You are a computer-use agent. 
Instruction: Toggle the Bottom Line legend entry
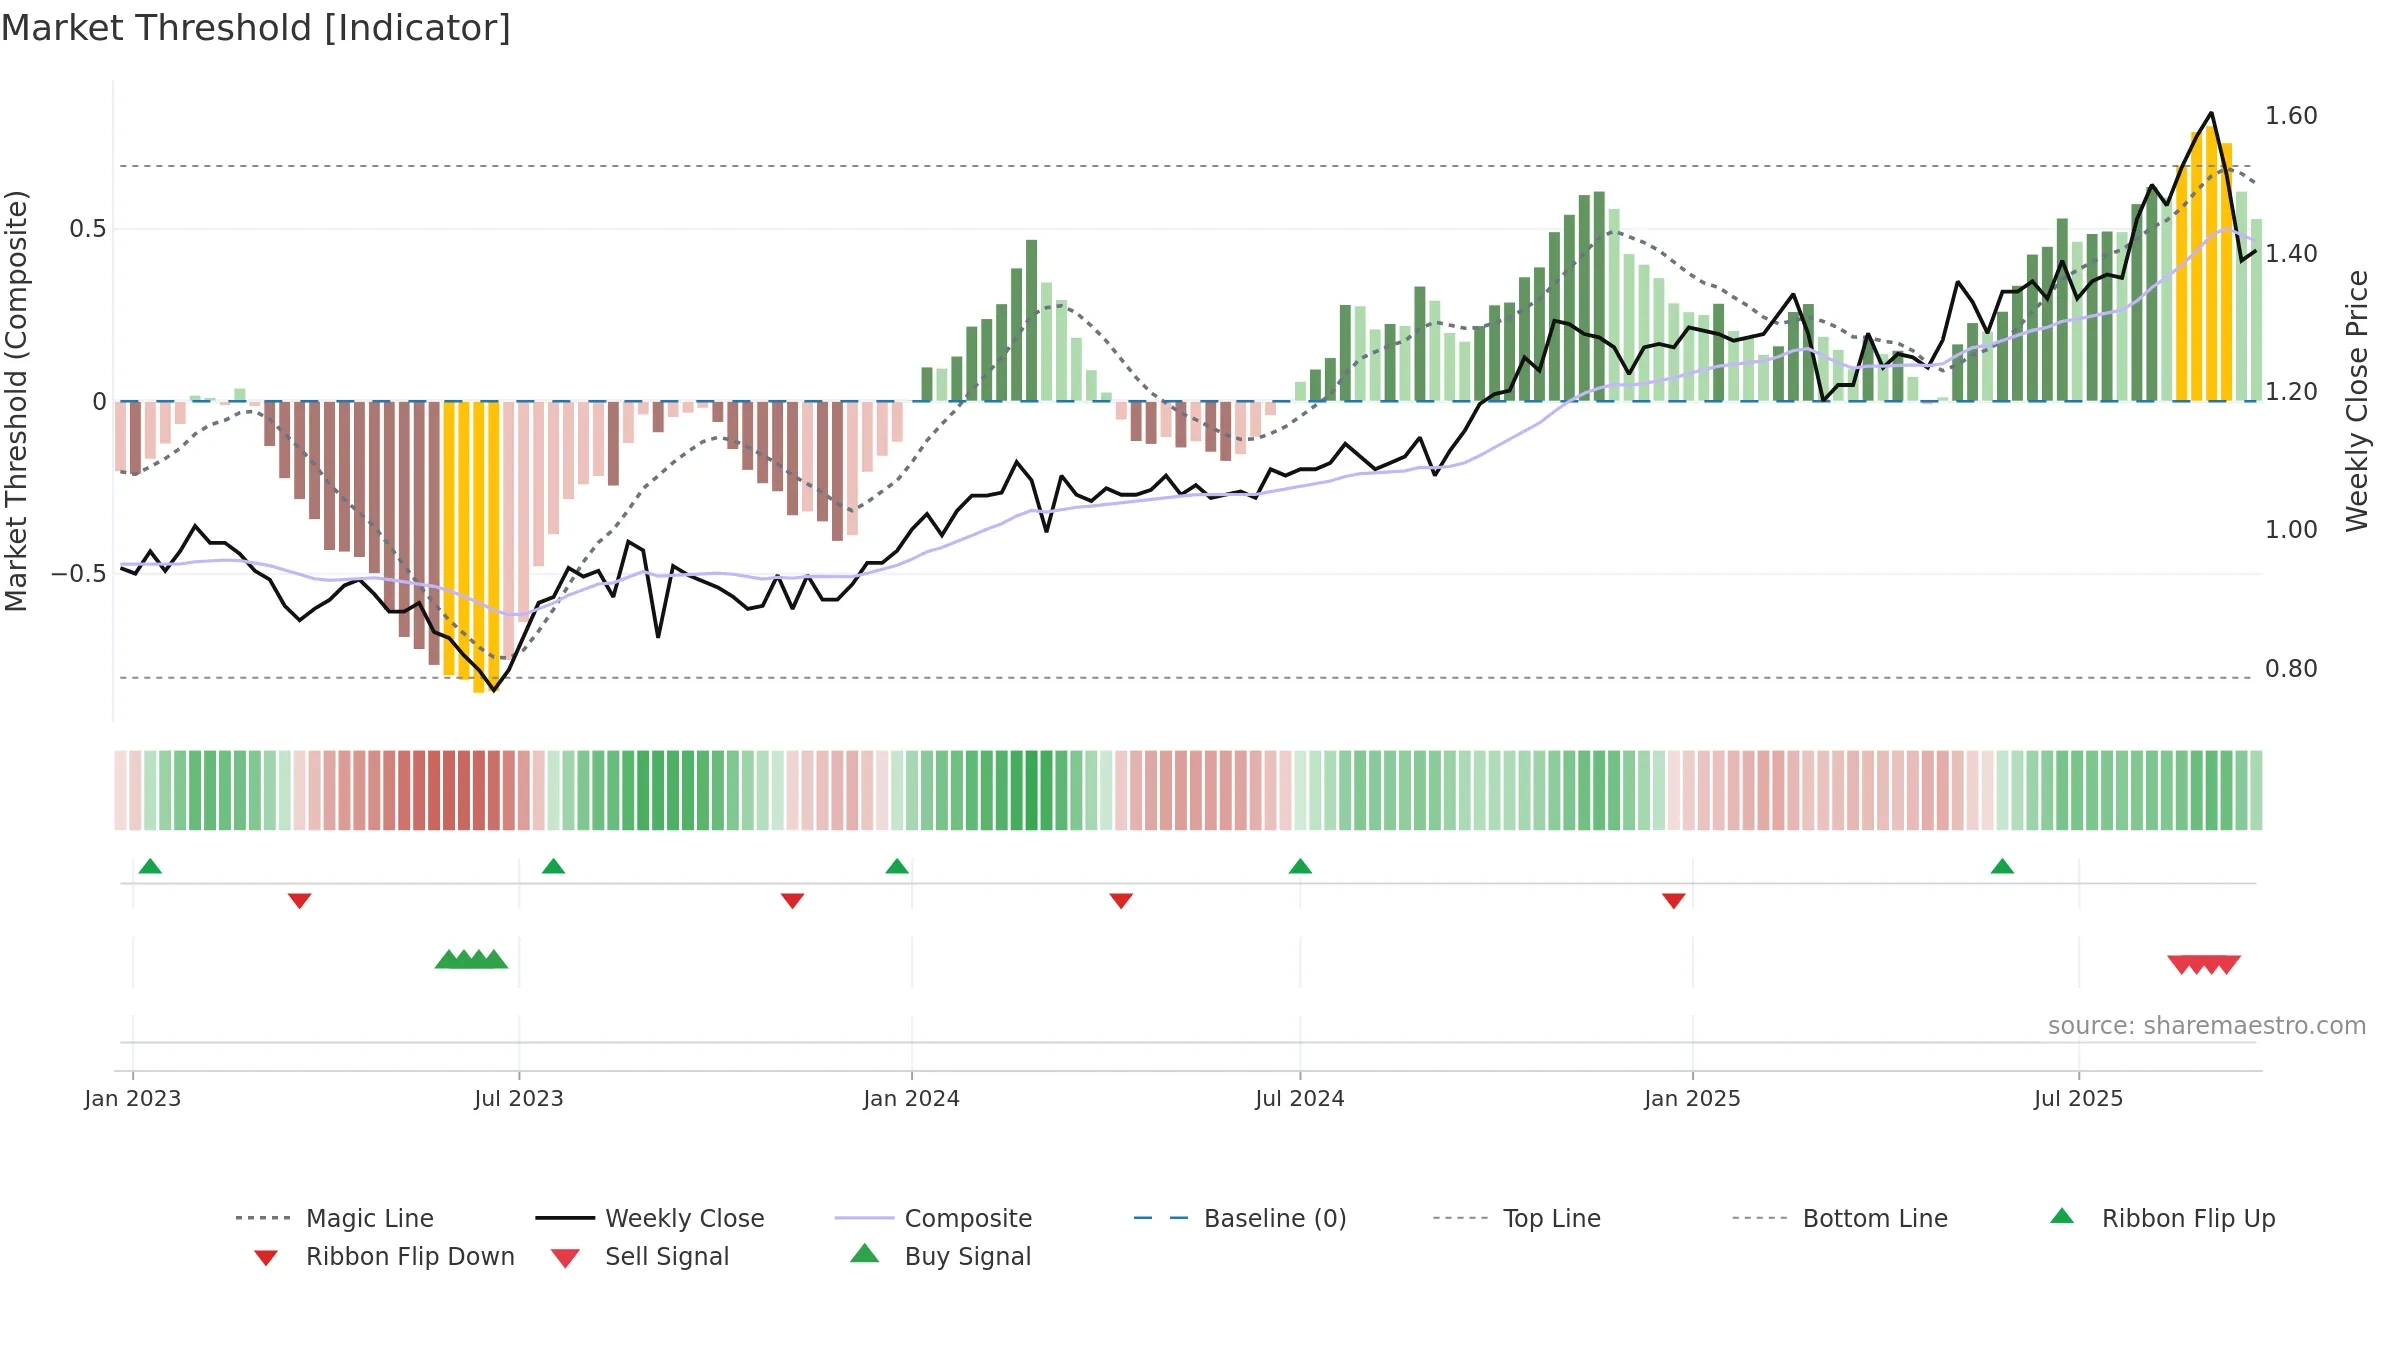[1840, 1218]
